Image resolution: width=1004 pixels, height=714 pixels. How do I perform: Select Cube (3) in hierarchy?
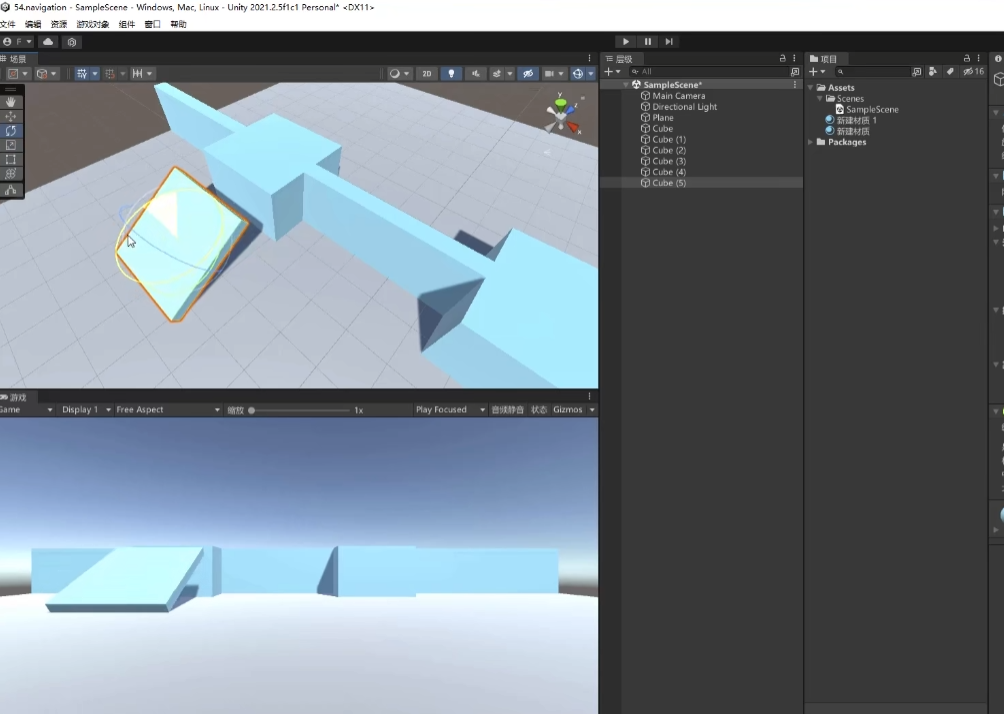[669, 161]
